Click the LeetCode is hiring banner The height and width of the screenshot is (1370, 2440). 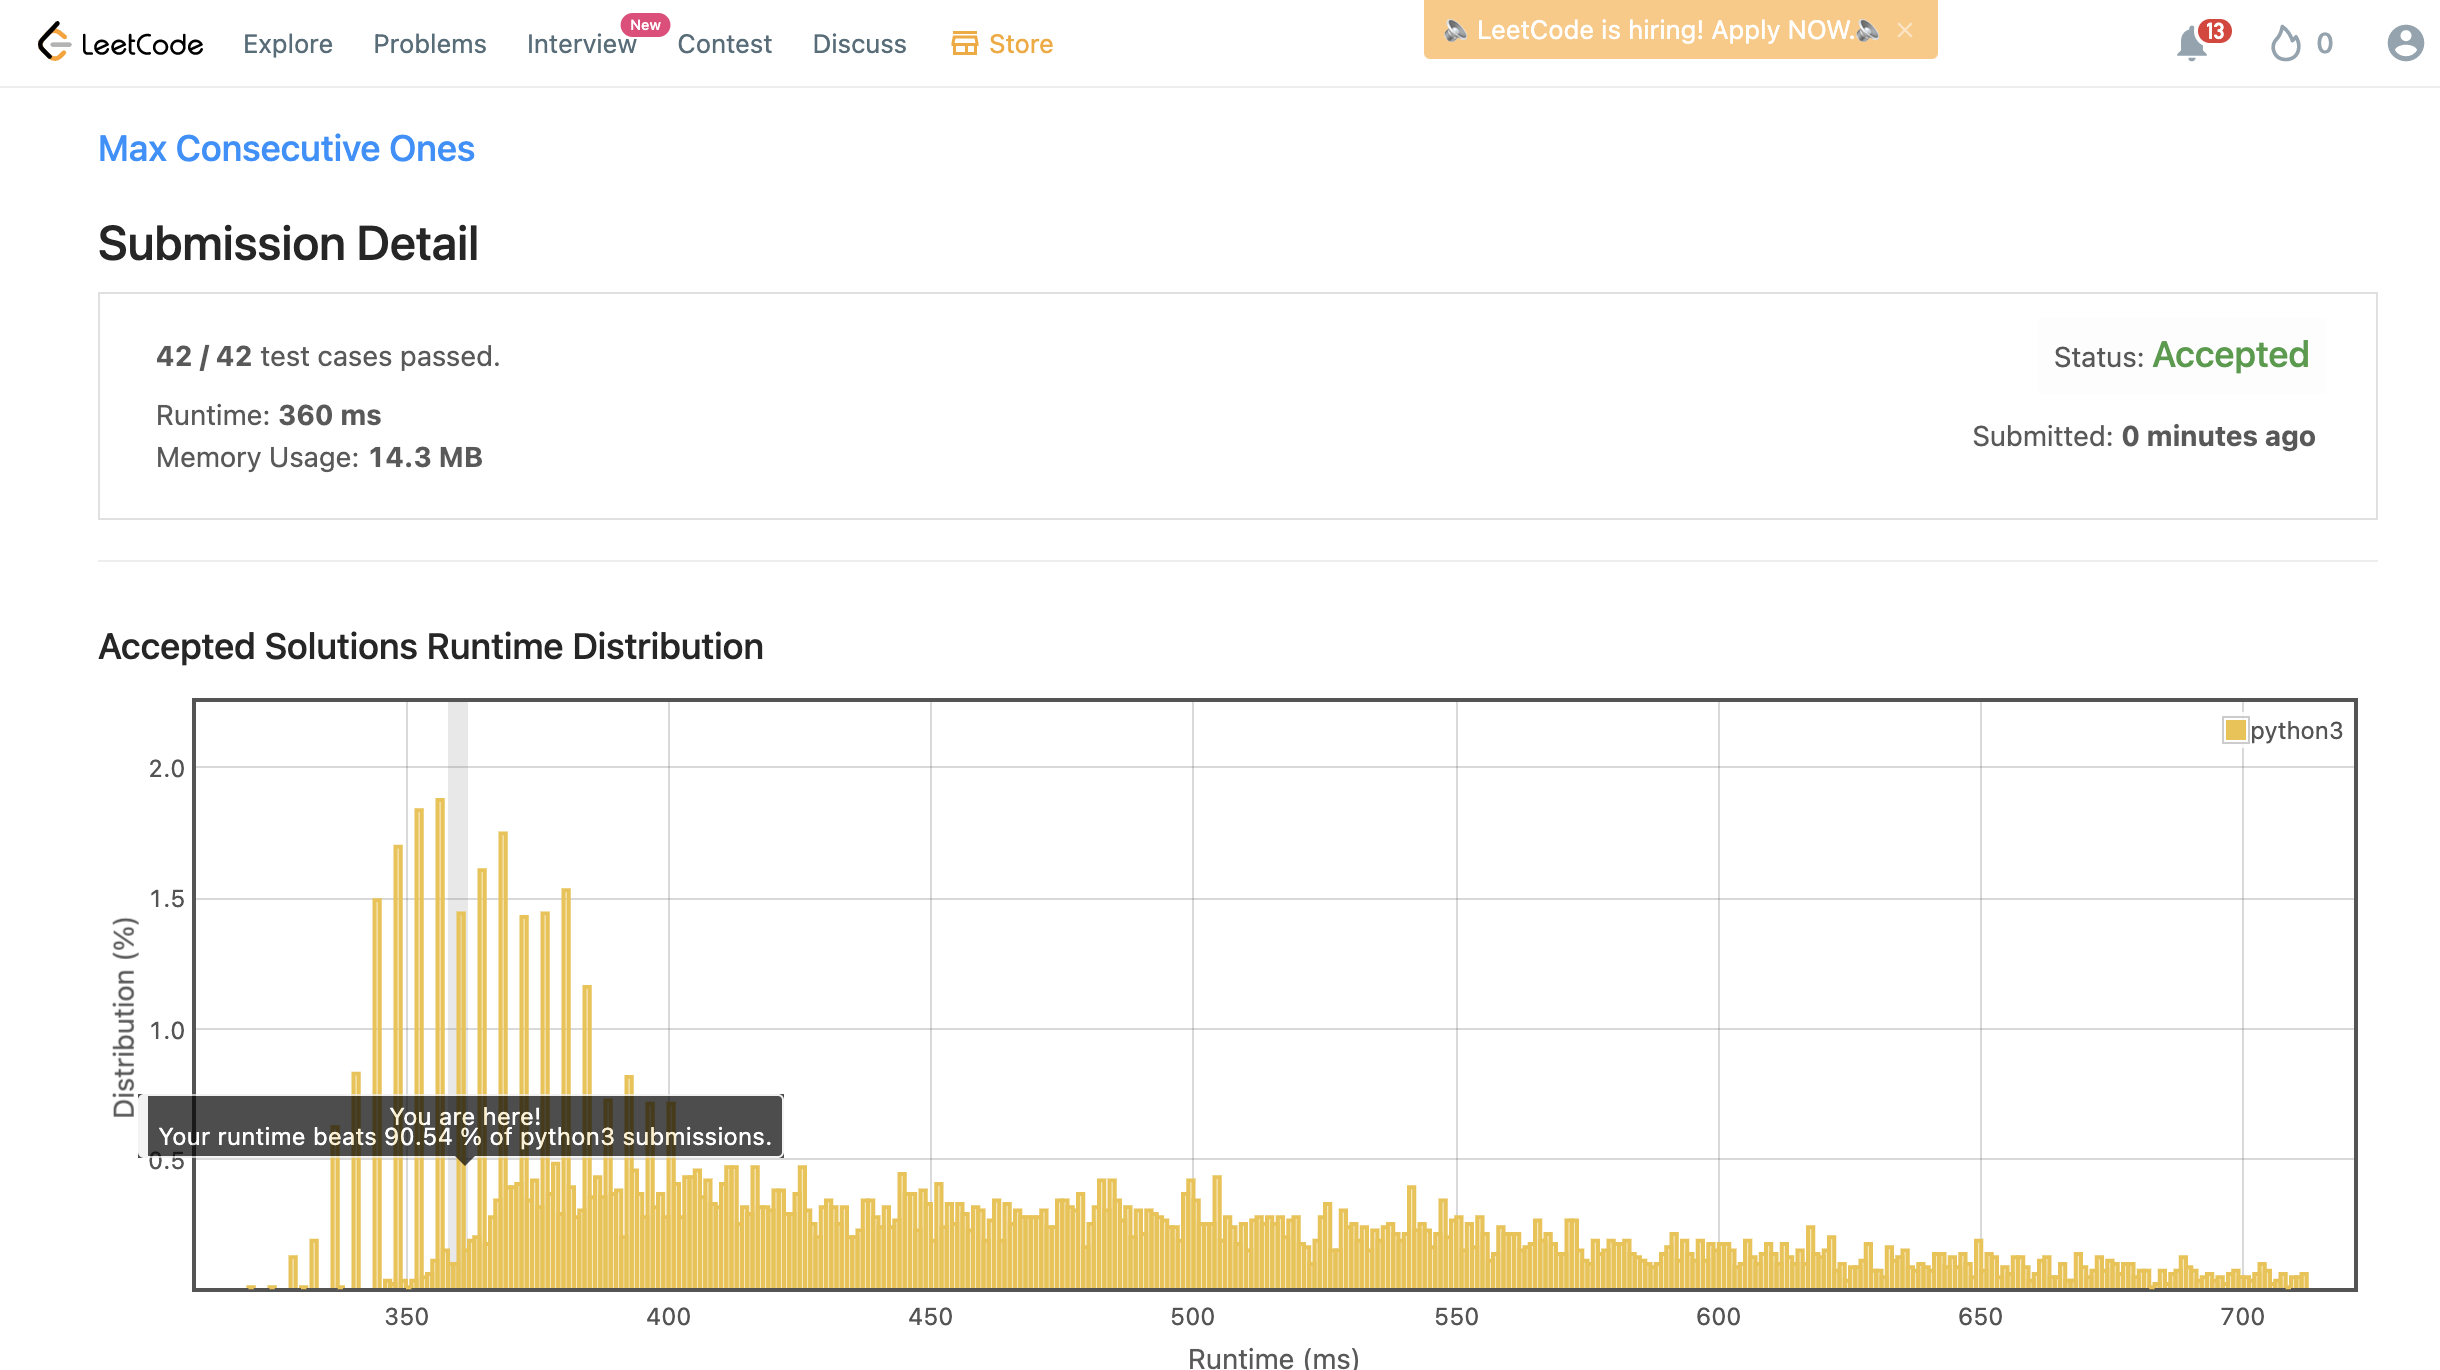tap(1664, 30)
